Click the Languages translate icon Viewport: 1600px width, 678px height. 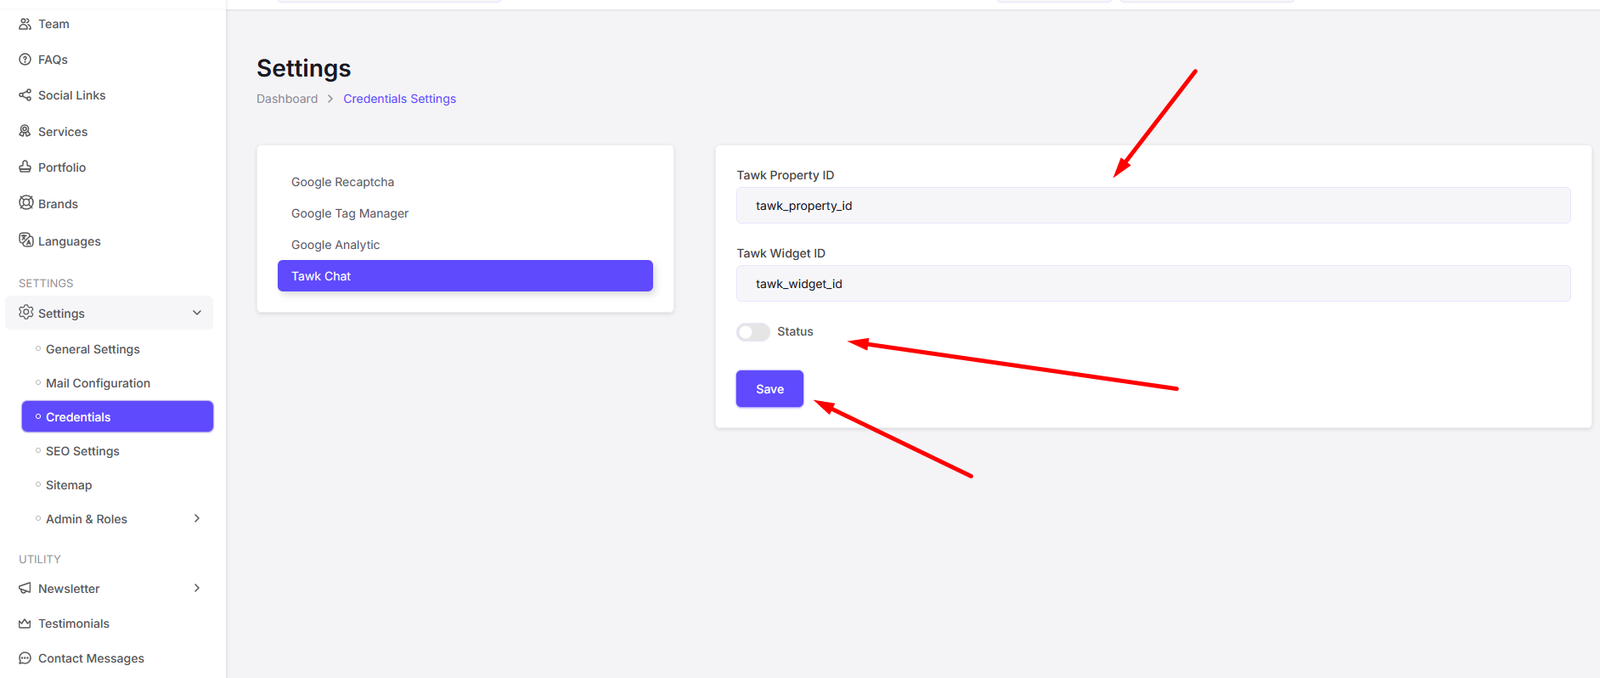pyautogui.click(x=26, y=240)
